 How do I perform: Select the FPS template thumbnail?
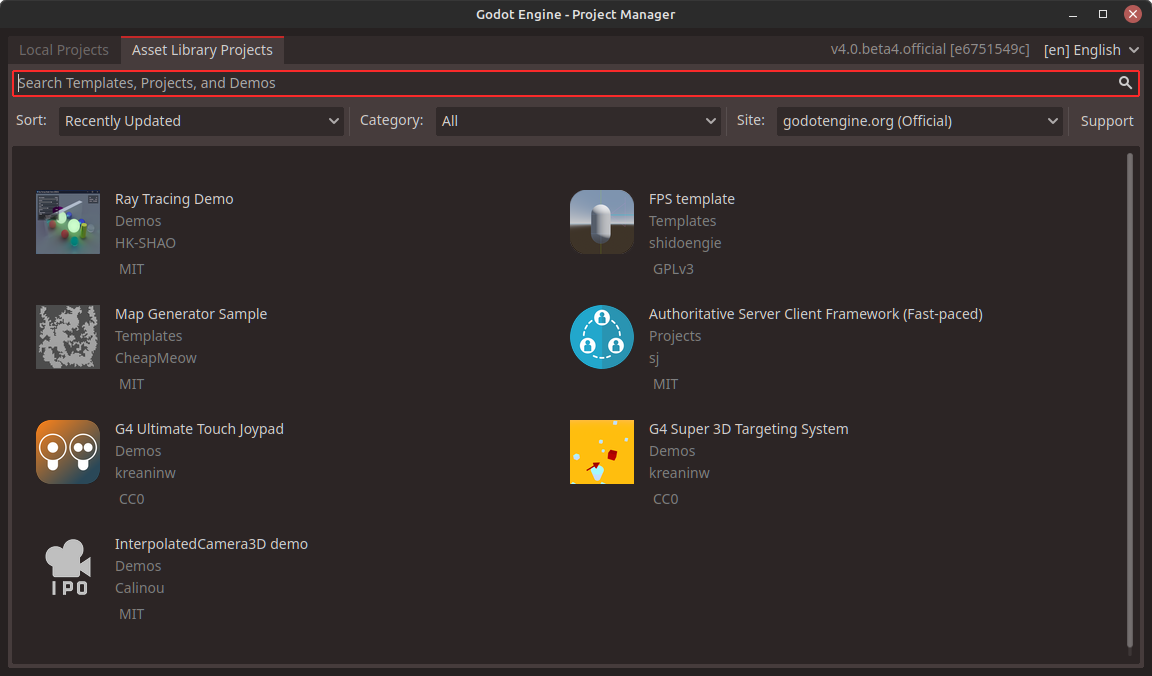[x=601, y=221]
